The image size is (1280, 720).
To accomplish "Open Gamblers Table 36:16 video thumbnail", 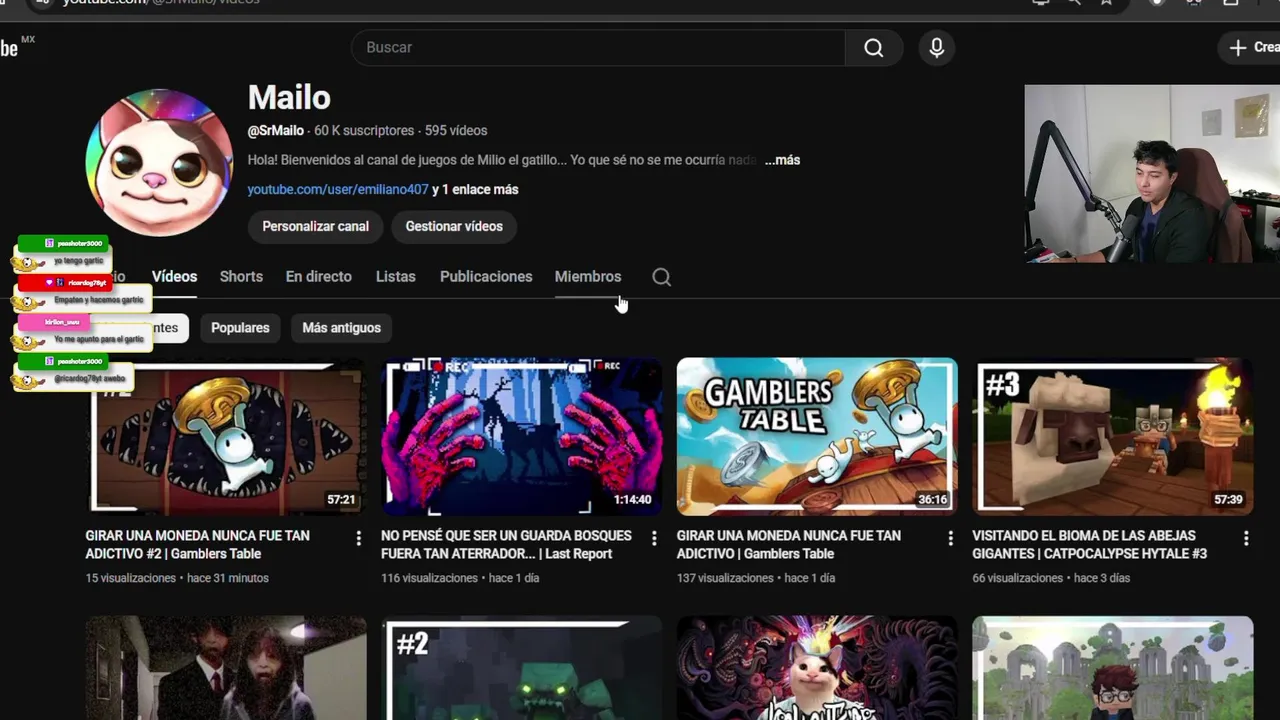I will coord(817,437).
